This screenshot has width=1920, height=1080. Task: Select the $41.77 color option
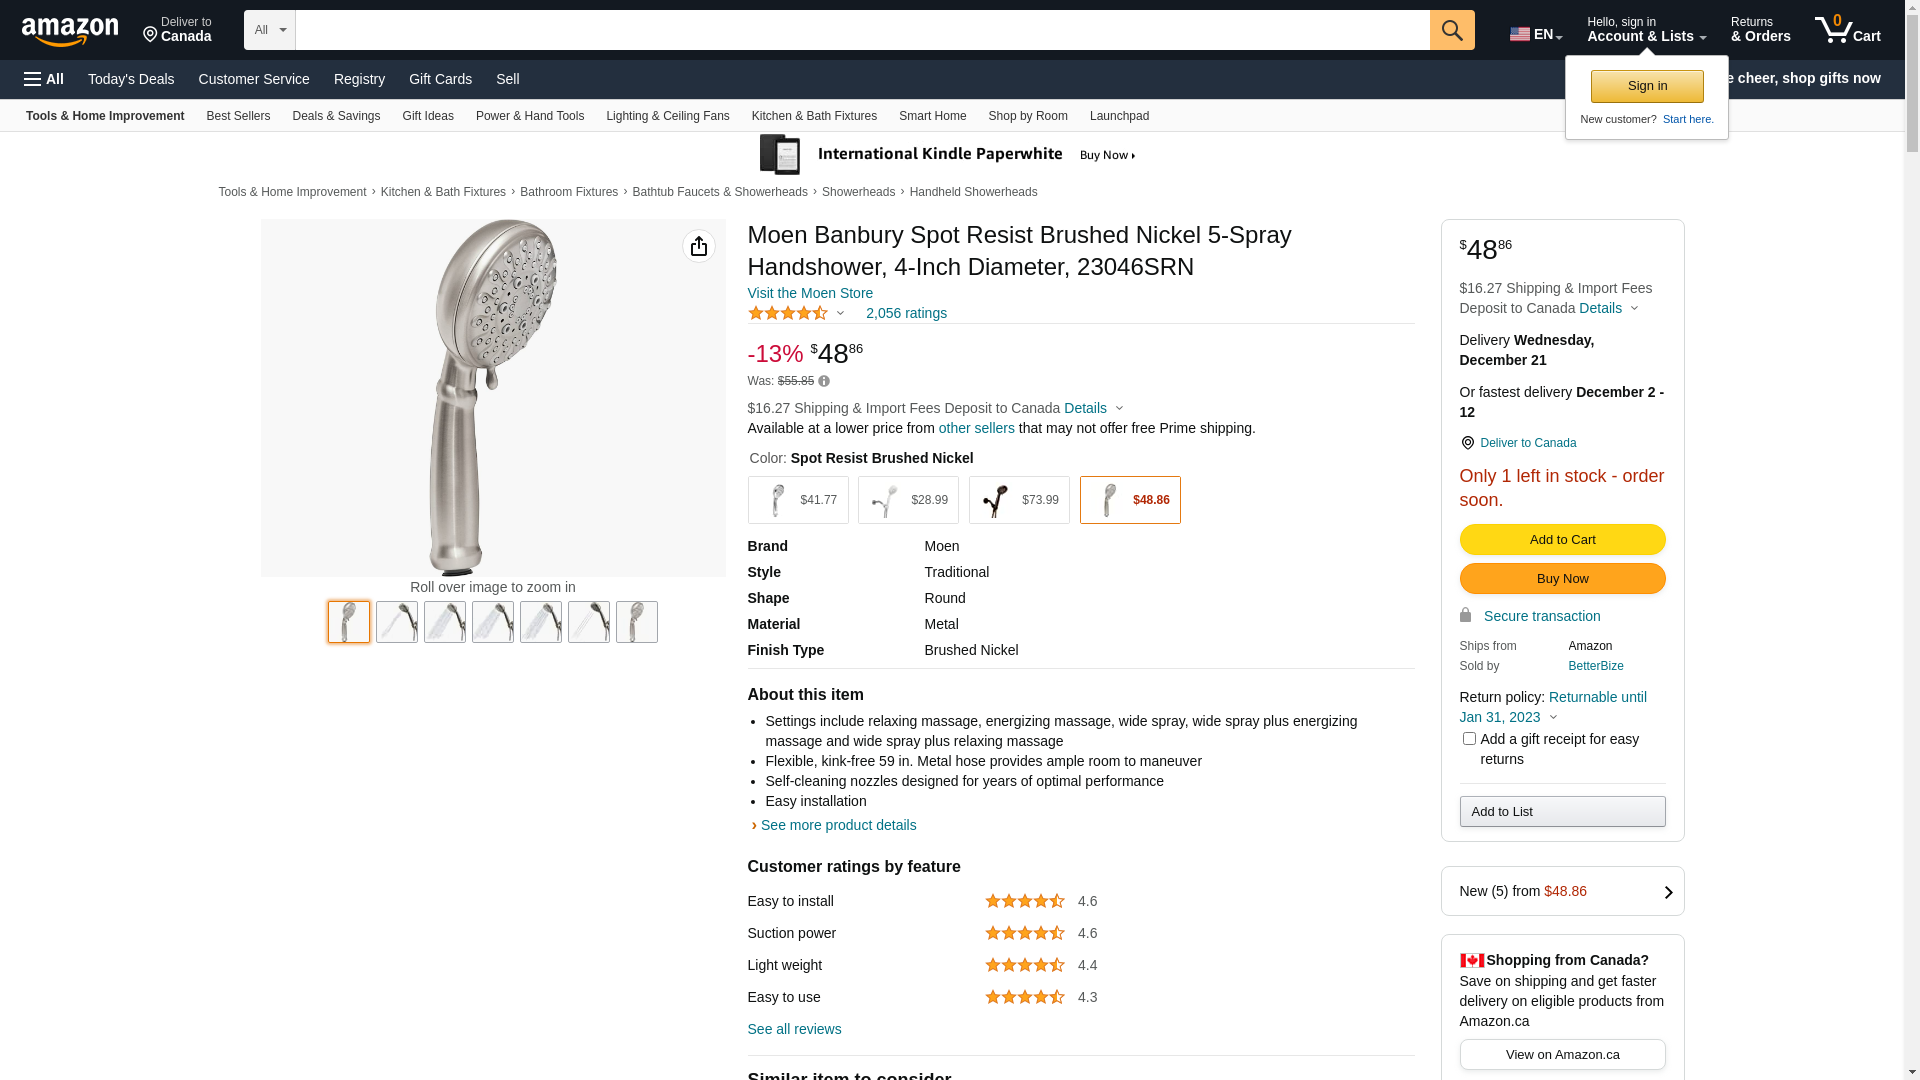pos(797,500)
